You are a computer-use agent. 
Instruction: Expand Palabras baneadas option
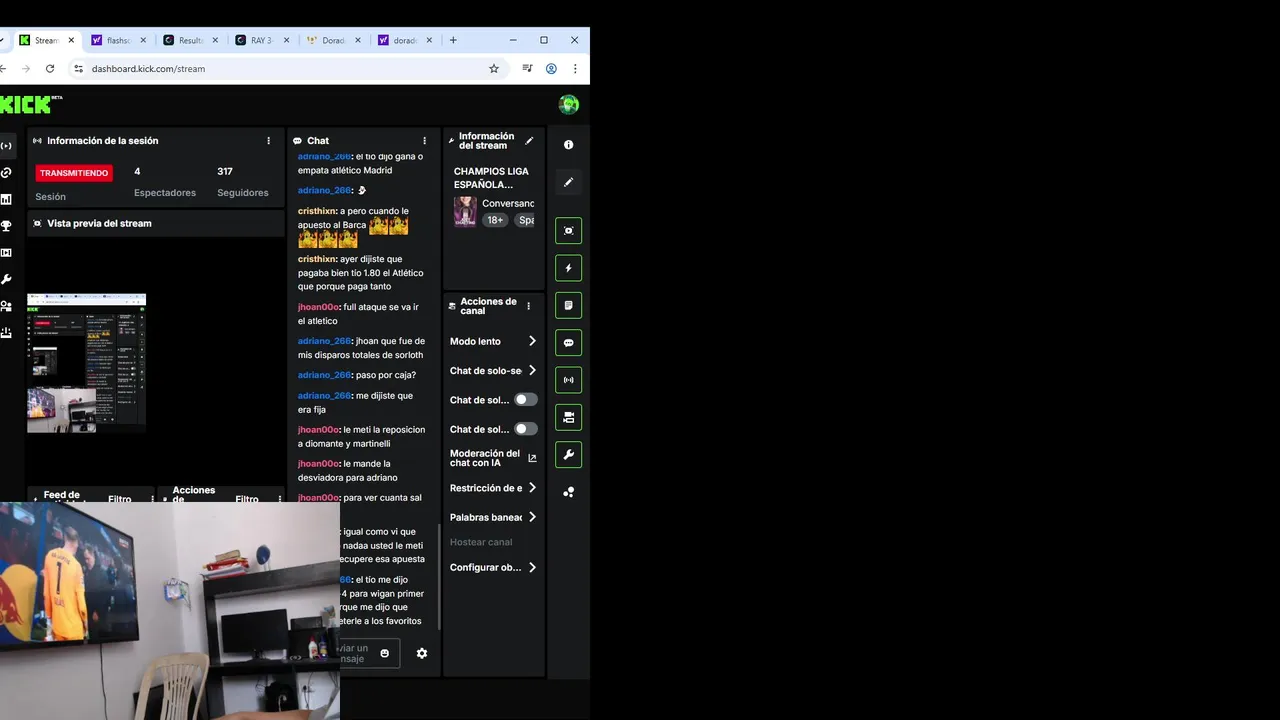pyautogui.click(x=493, y=517)
